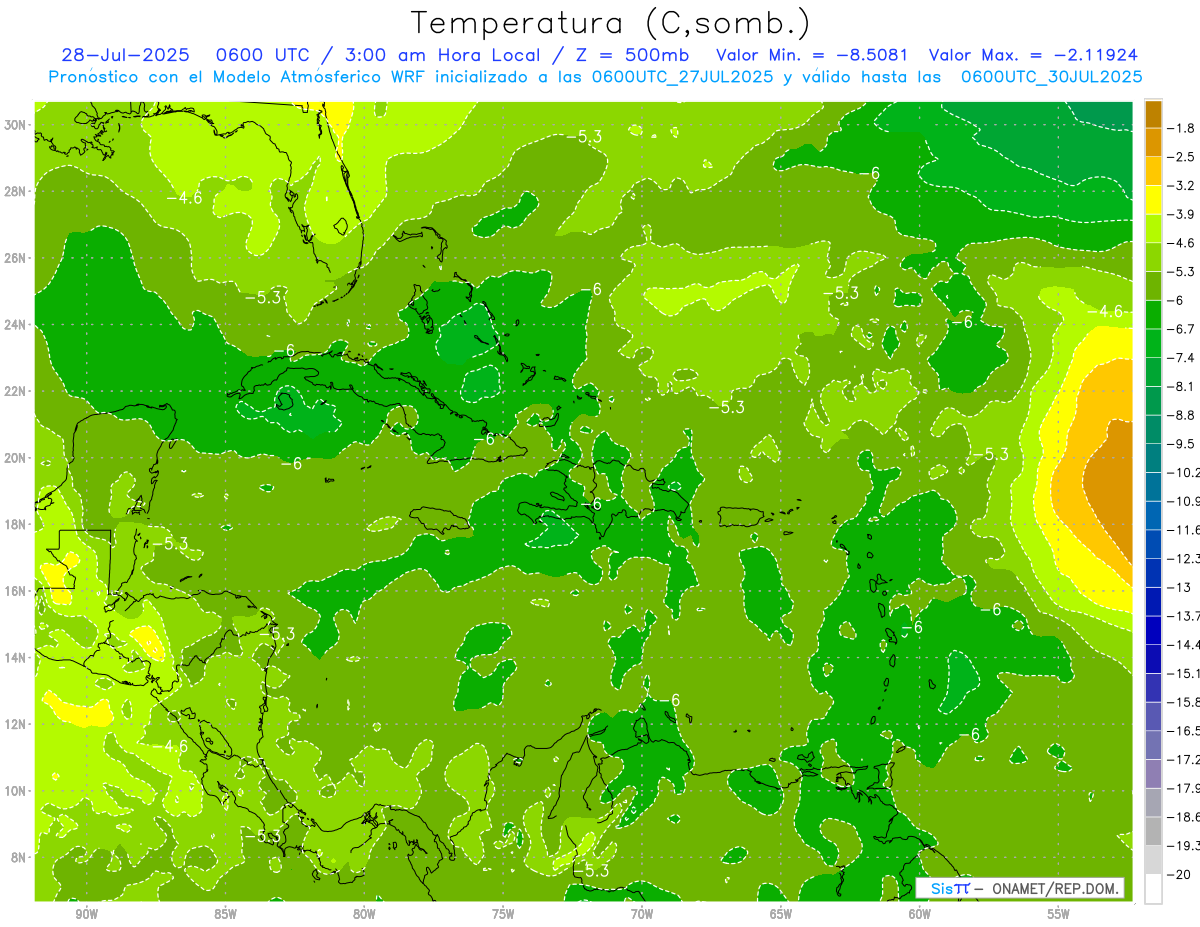Click the latitude label '28N'
1200x927 pixels.
16,192
